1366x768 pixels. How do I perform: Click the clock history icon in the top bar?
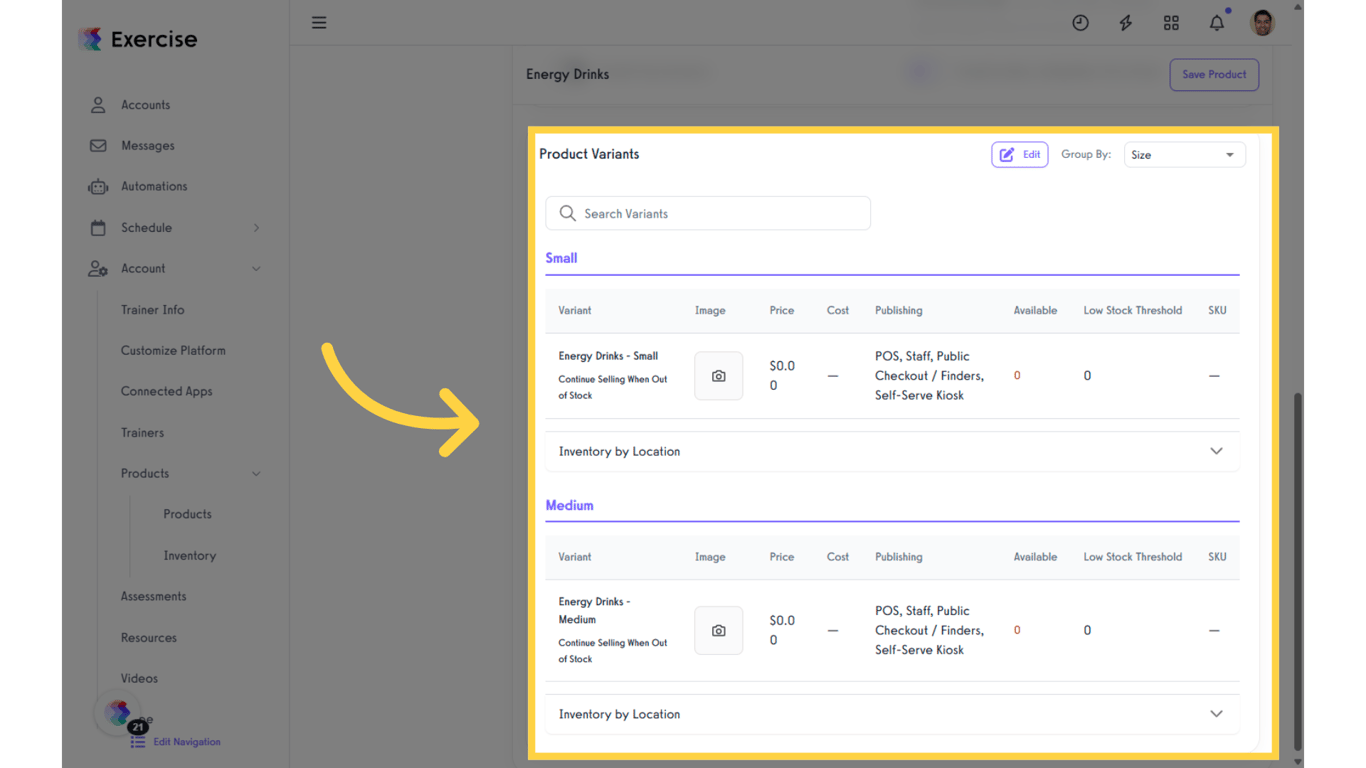coord(1080,22)
